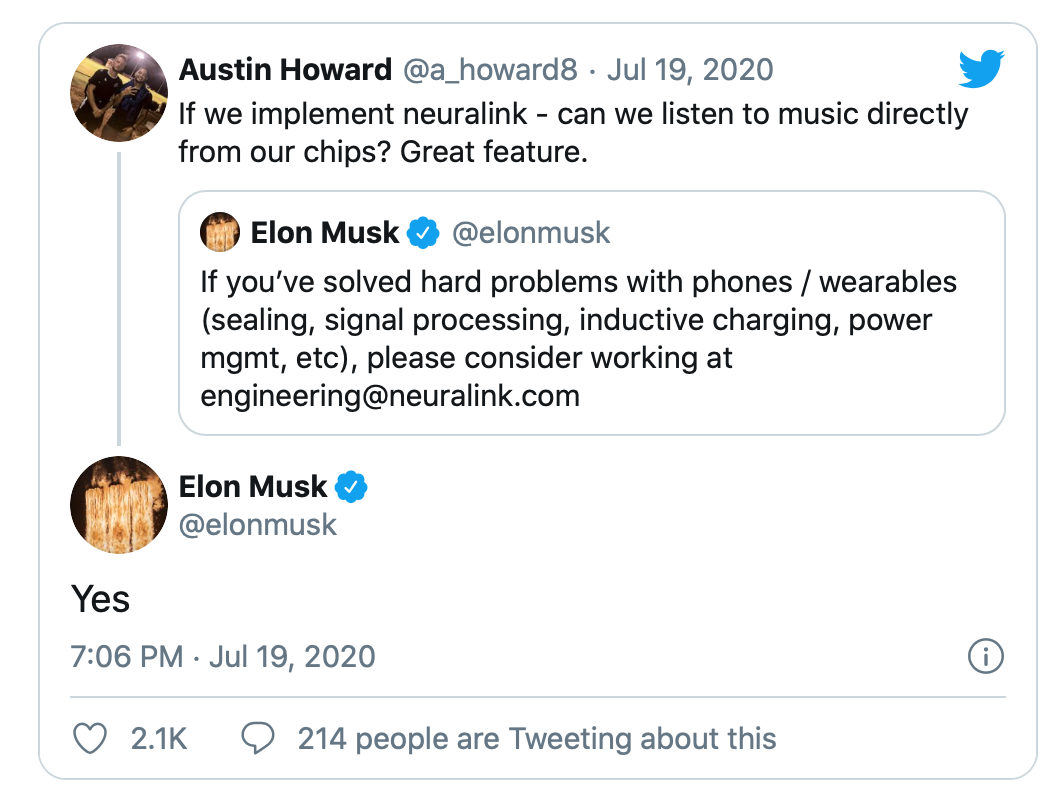Visit the @a_howard8 handle
The width and height of the screenshot is (1064, 798).
(x=490, y=69)
